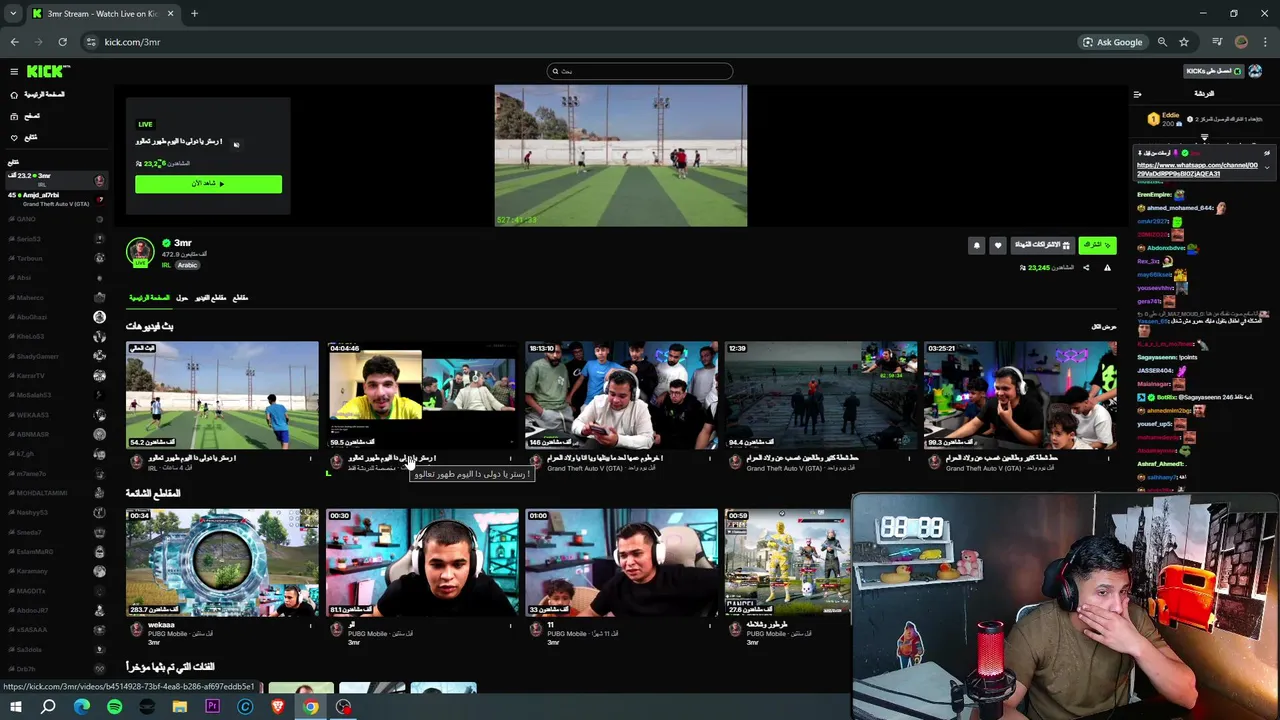Open the Windows Start menu
This screenshot has width=1280, height=720.
point(15,707)
